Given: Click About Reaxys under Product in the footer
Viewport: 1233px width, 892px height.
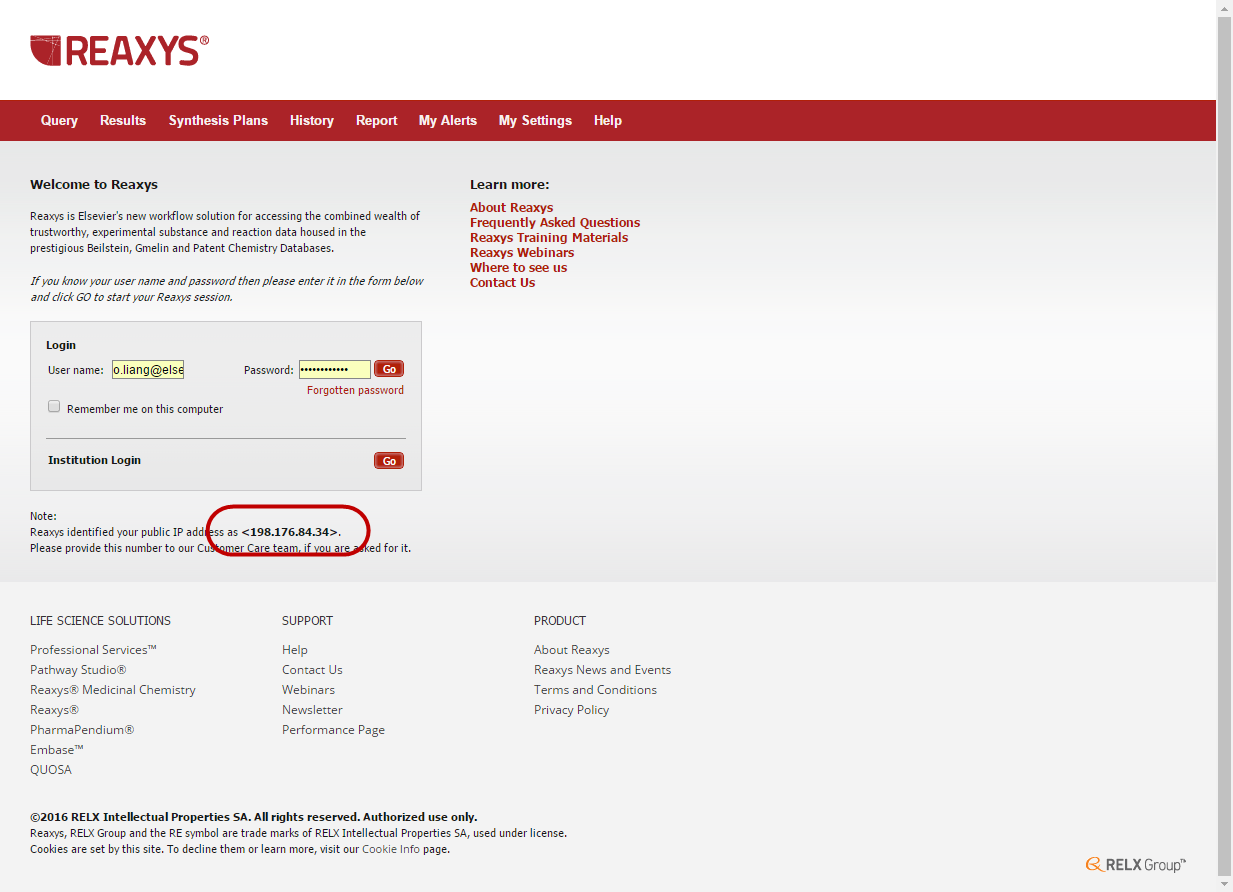Looking at the screenshot, I should pos(572,650).
